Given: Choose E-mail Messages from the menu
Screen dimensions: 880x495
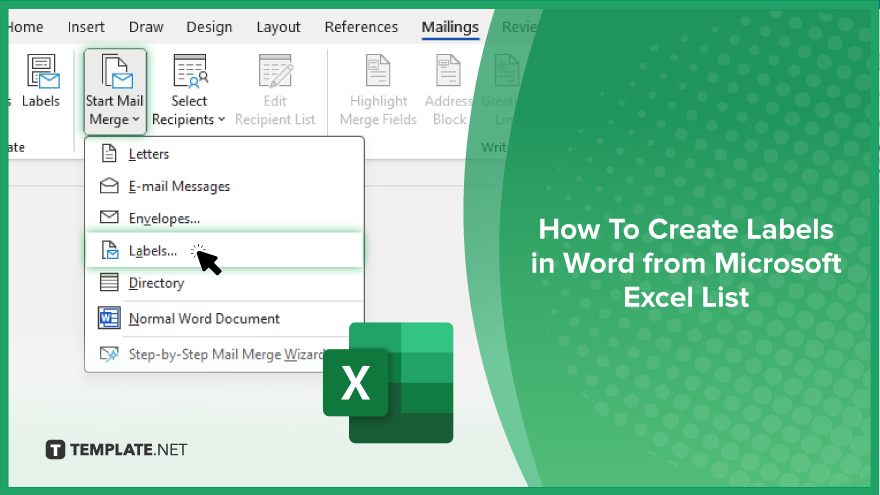Looking at the screenshot, I should click(224, 186).
